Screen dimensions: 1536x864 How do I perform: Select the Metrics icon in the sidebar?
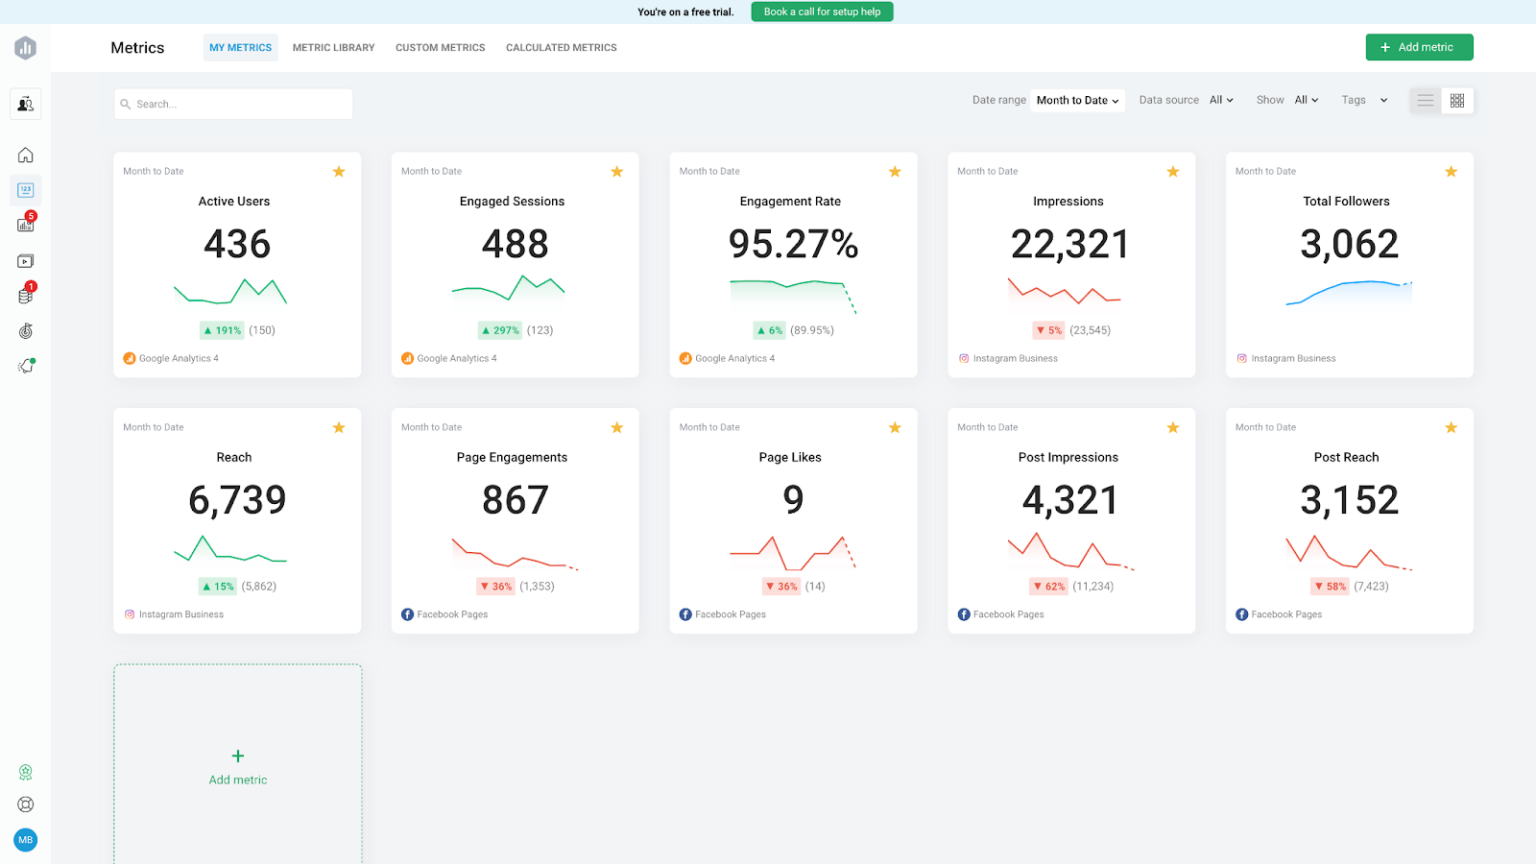25,190
